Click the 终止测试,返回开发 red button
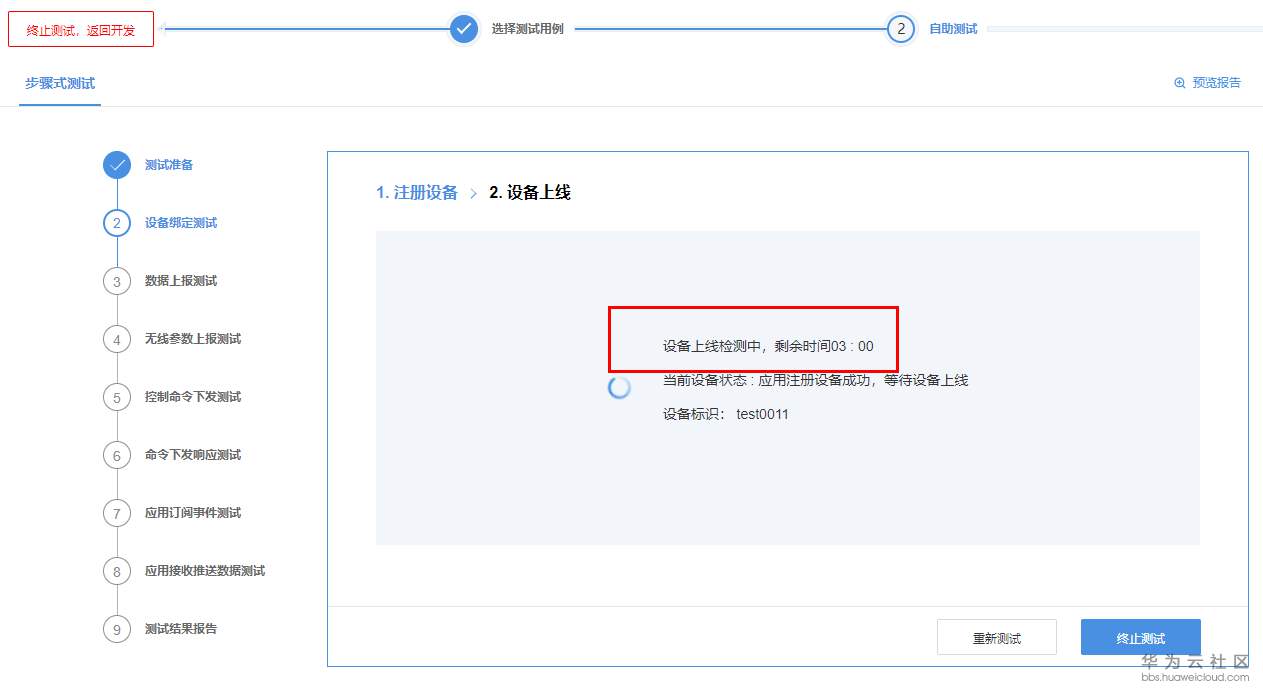Viewport: 1263px width, 692px height. click(81, 30)
